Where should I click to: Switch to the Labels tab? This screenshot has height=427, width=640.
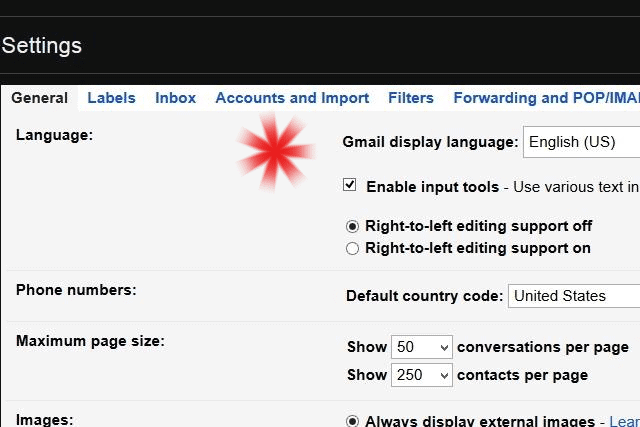click(x=111, y=98)
